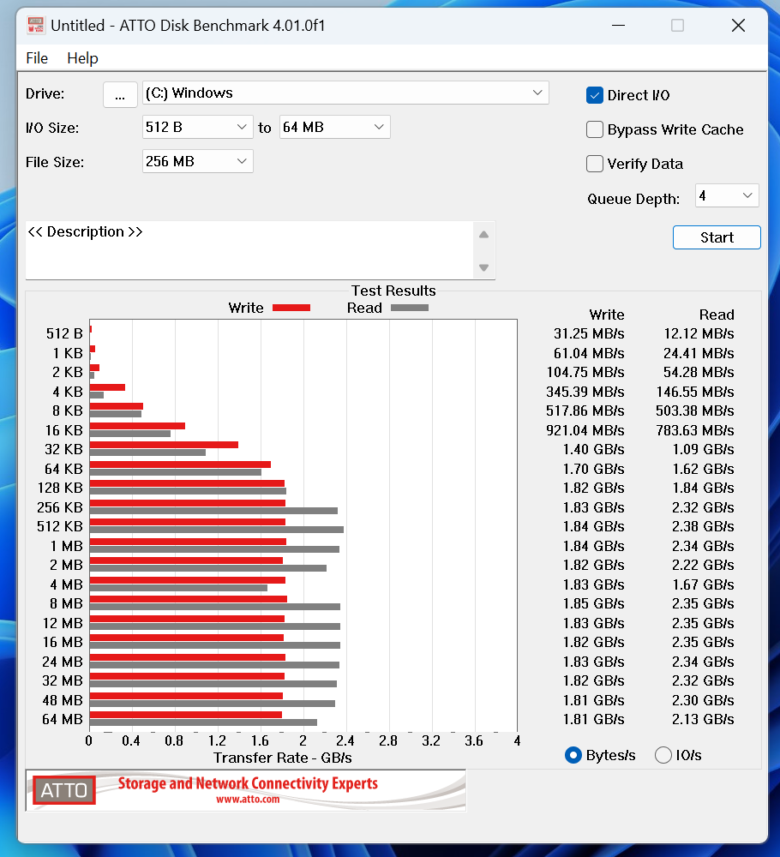Click the read value 2.13 GB/s
Screen dimensions: 780x857
pos(703,719)
